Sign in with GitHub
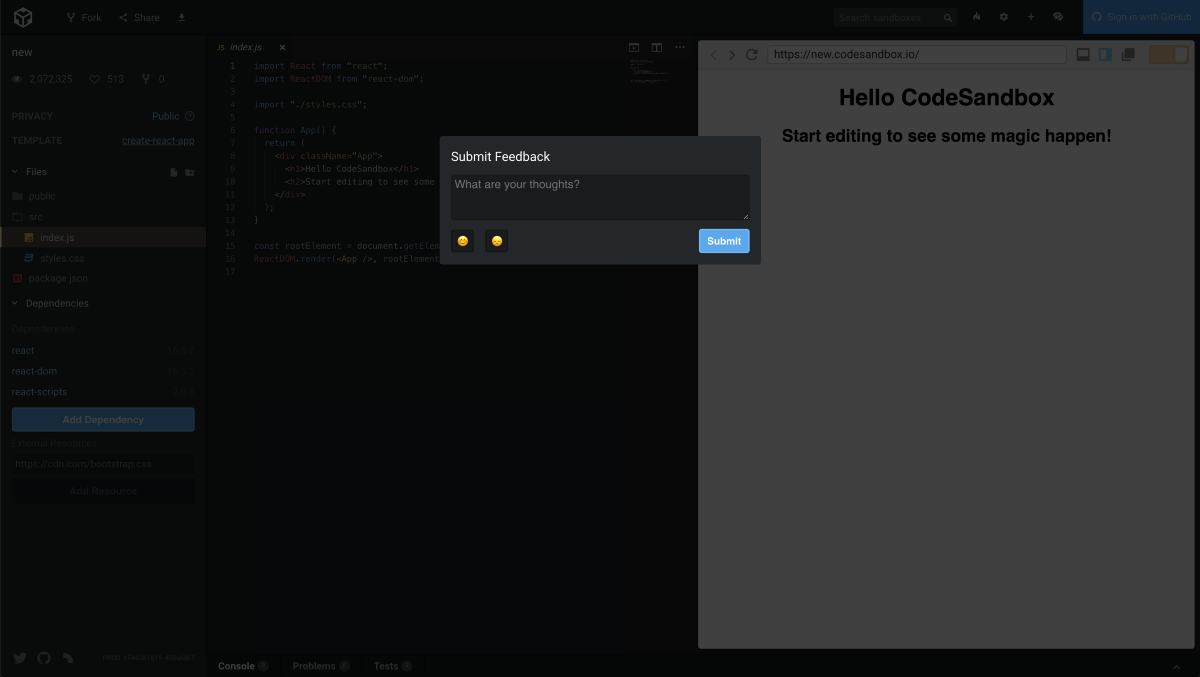 [x=1141, y=17]
